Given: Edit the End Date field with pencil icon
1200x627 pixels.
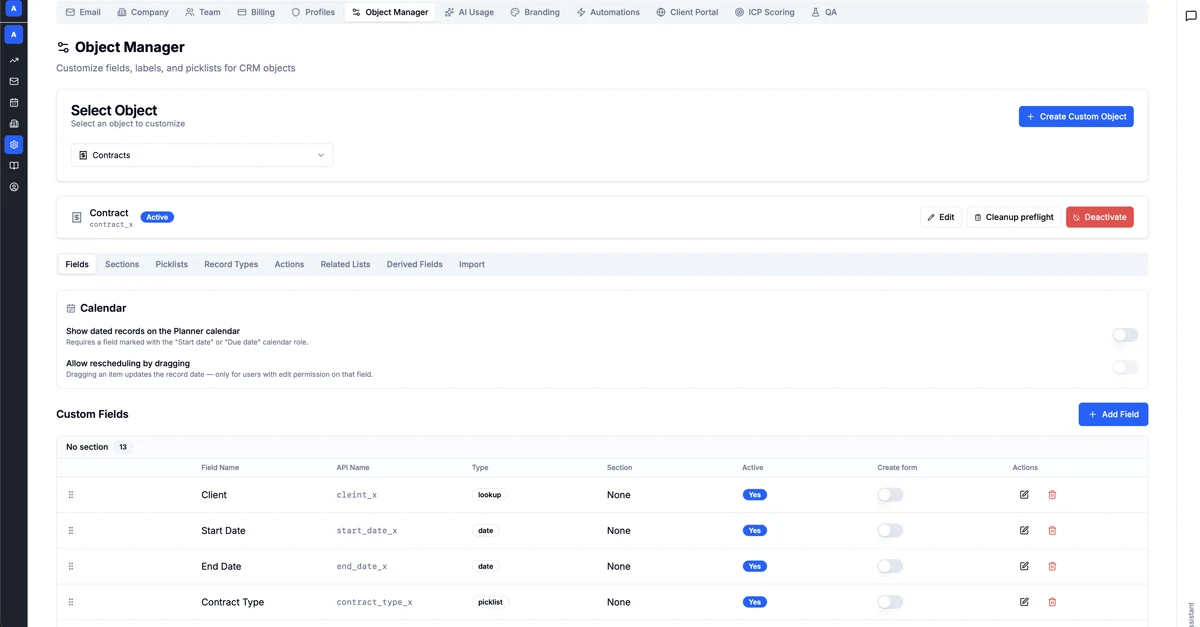Looking at the screenshot, I should (1024, 566).
